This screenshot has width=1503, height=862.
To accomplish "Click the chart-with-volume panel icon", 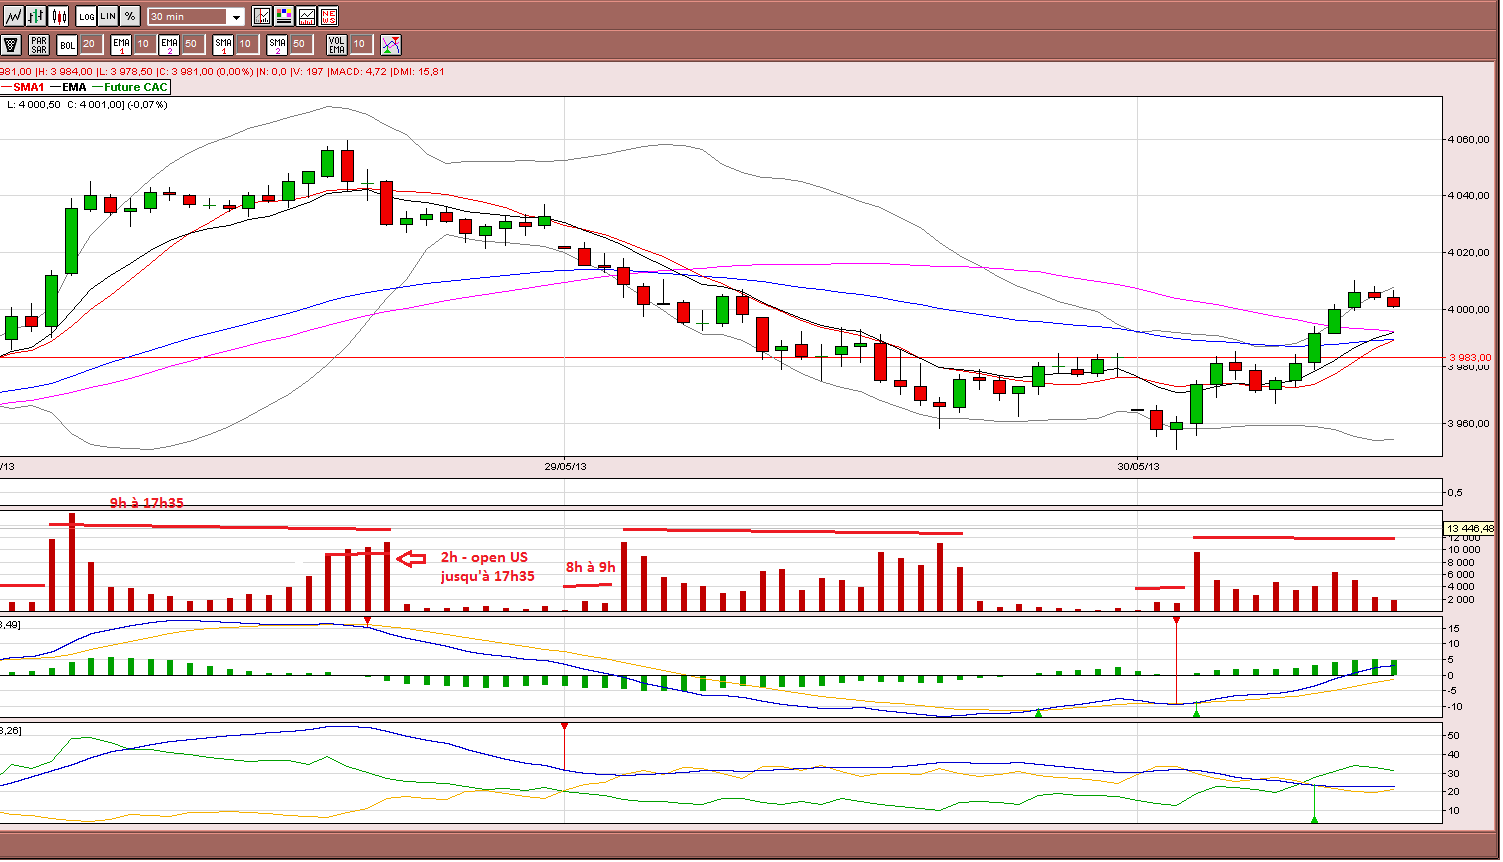I will click(306, 16).
